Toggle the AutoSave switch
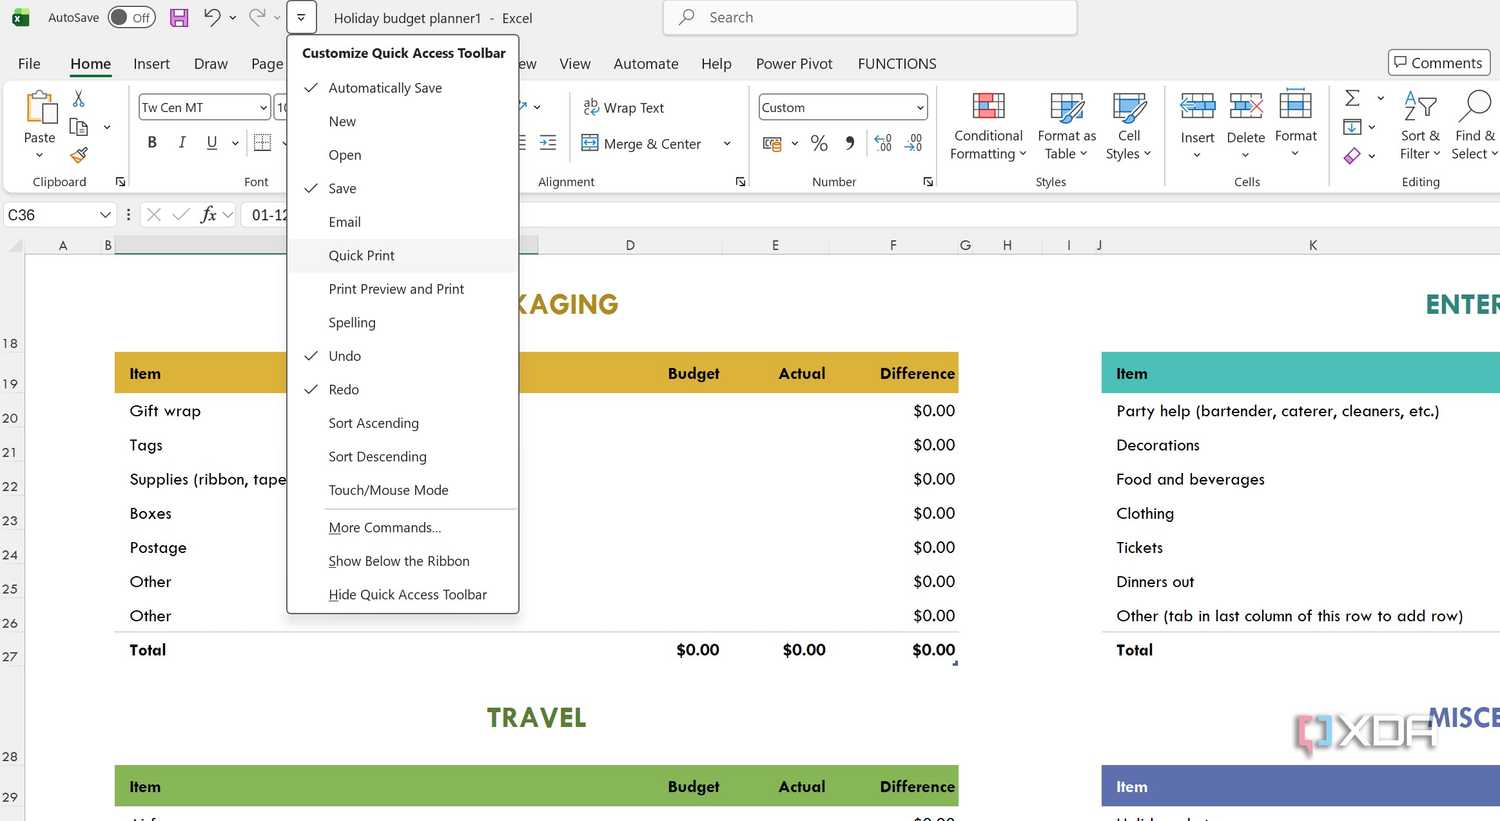Viewport: 1500px width, 821px height. [131, 18]
